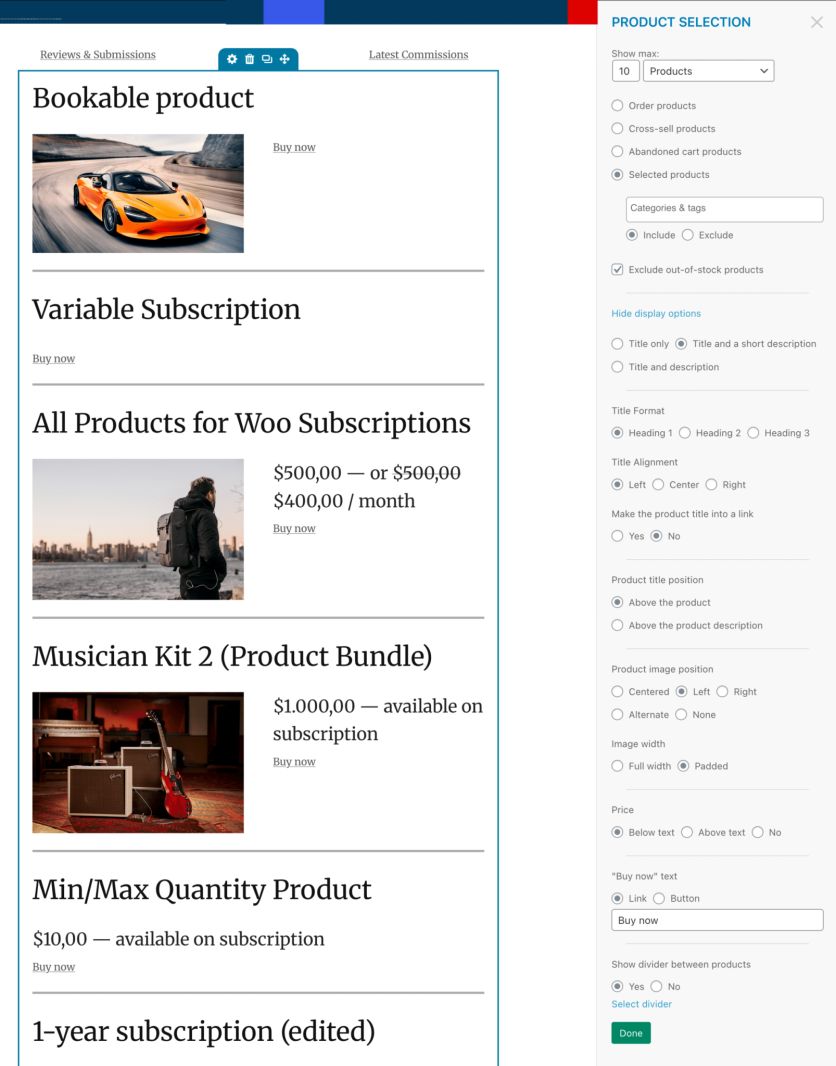This screenshot has width=836, height=1066.
Task: Open Latest Commissions link
Action: 419,54
